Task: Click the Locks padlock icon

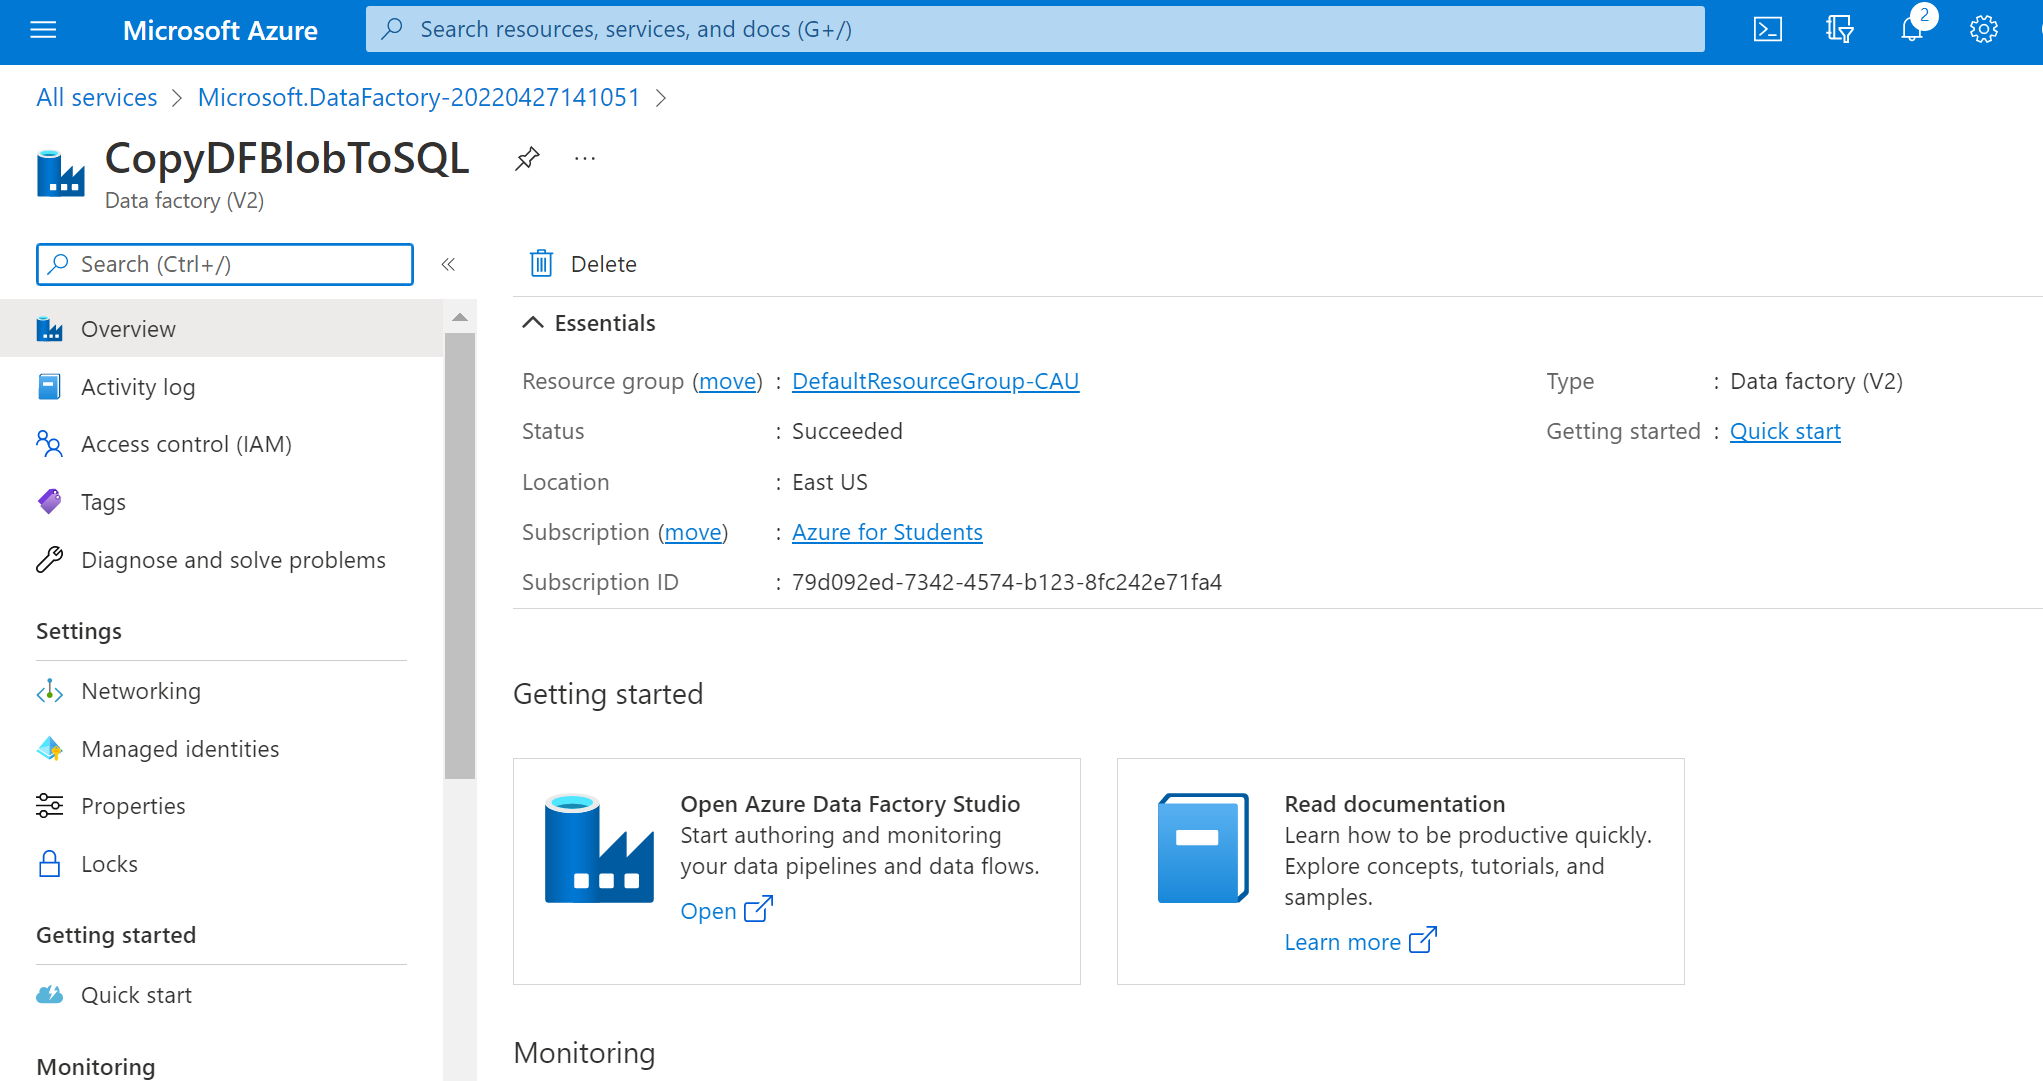Action: point(49,864)
